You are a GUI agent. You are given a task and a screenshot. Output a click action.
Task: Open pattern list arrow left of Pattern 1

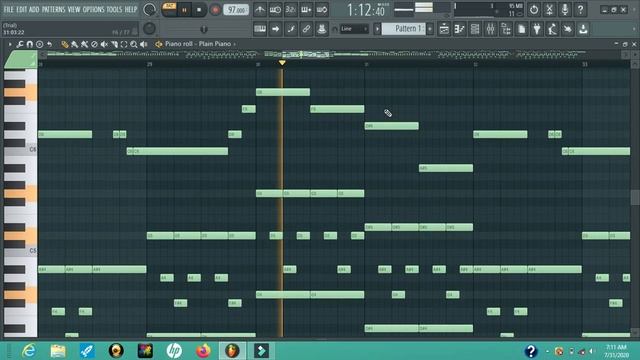[x=377, y=29]
